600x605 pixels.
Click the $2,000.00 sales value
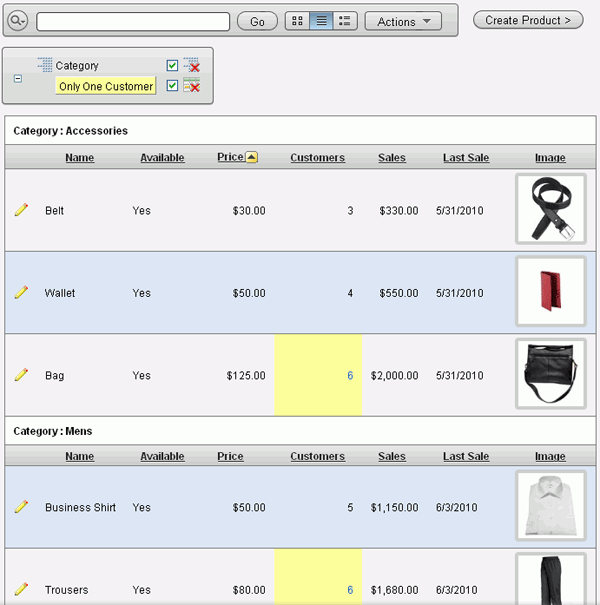click(x=394, y=375)
